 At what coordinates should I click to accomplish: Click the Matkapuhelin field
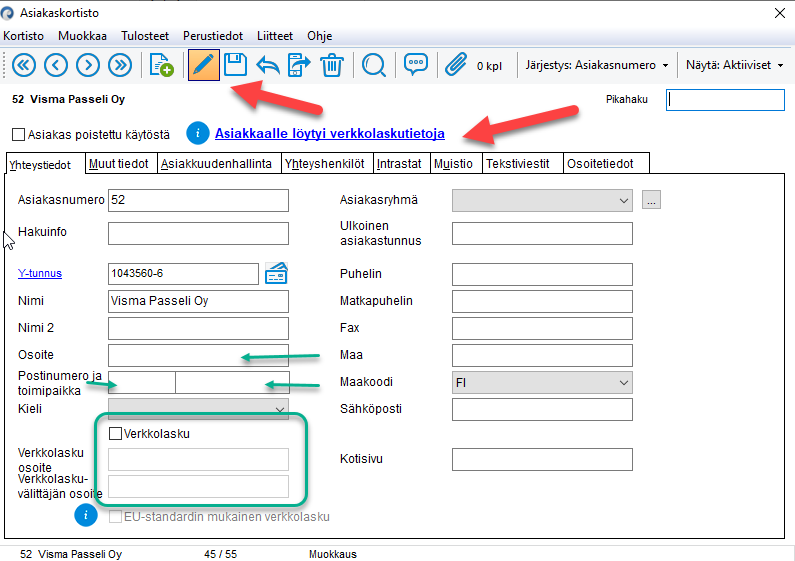coord(542,301)
